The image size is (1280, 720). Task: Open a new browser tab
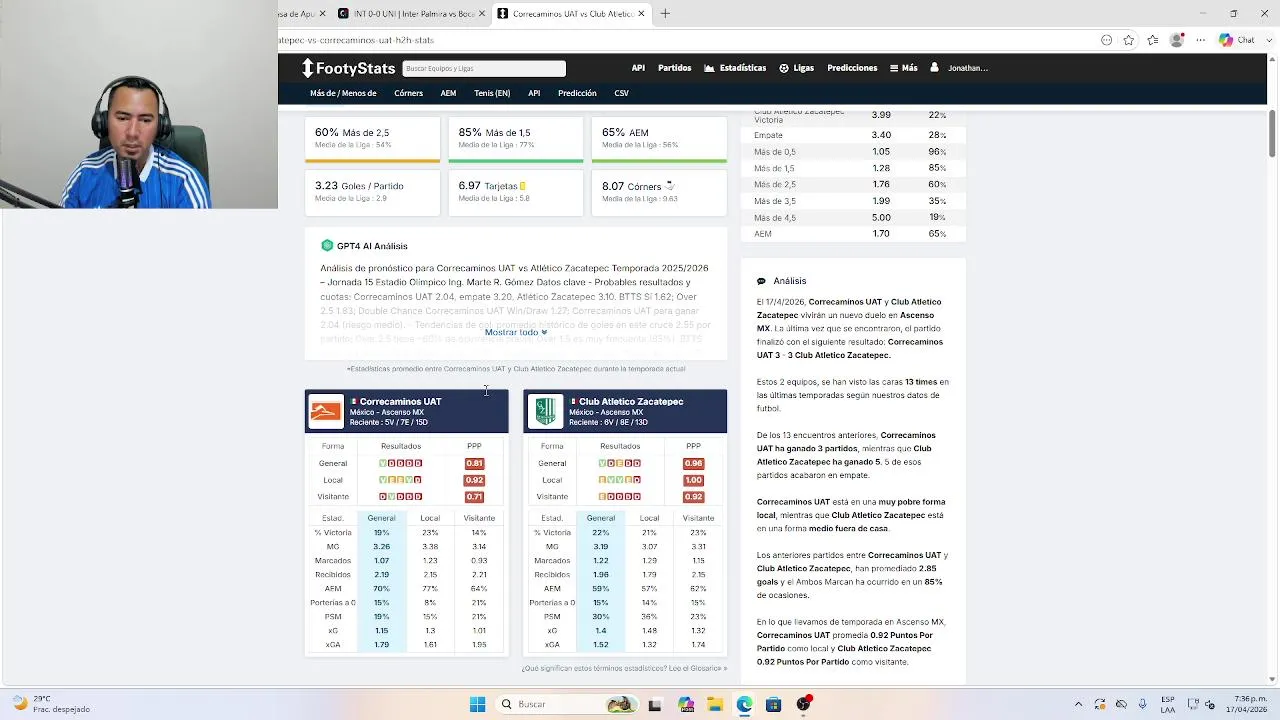click(x=665, y=14)
